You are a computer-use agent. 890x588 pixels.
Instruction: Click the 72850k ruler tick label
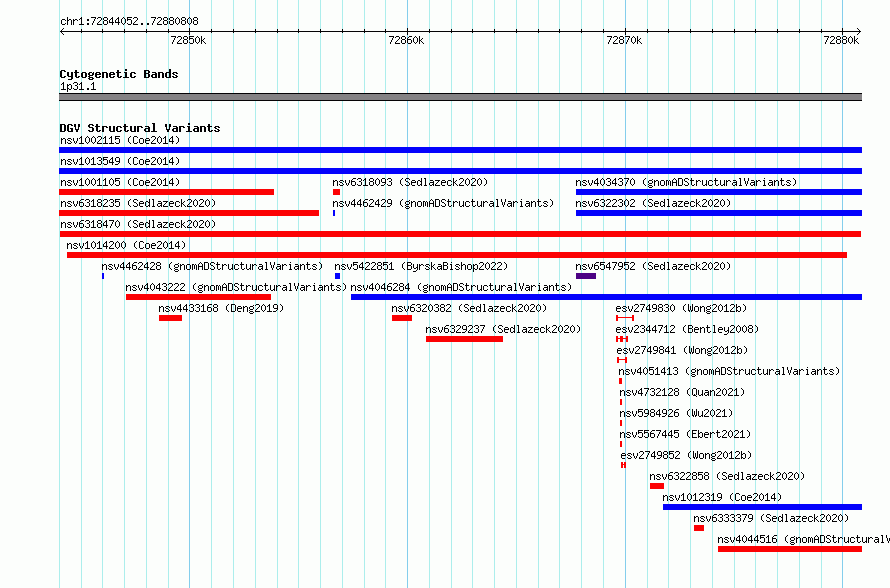tap(188, 40)
